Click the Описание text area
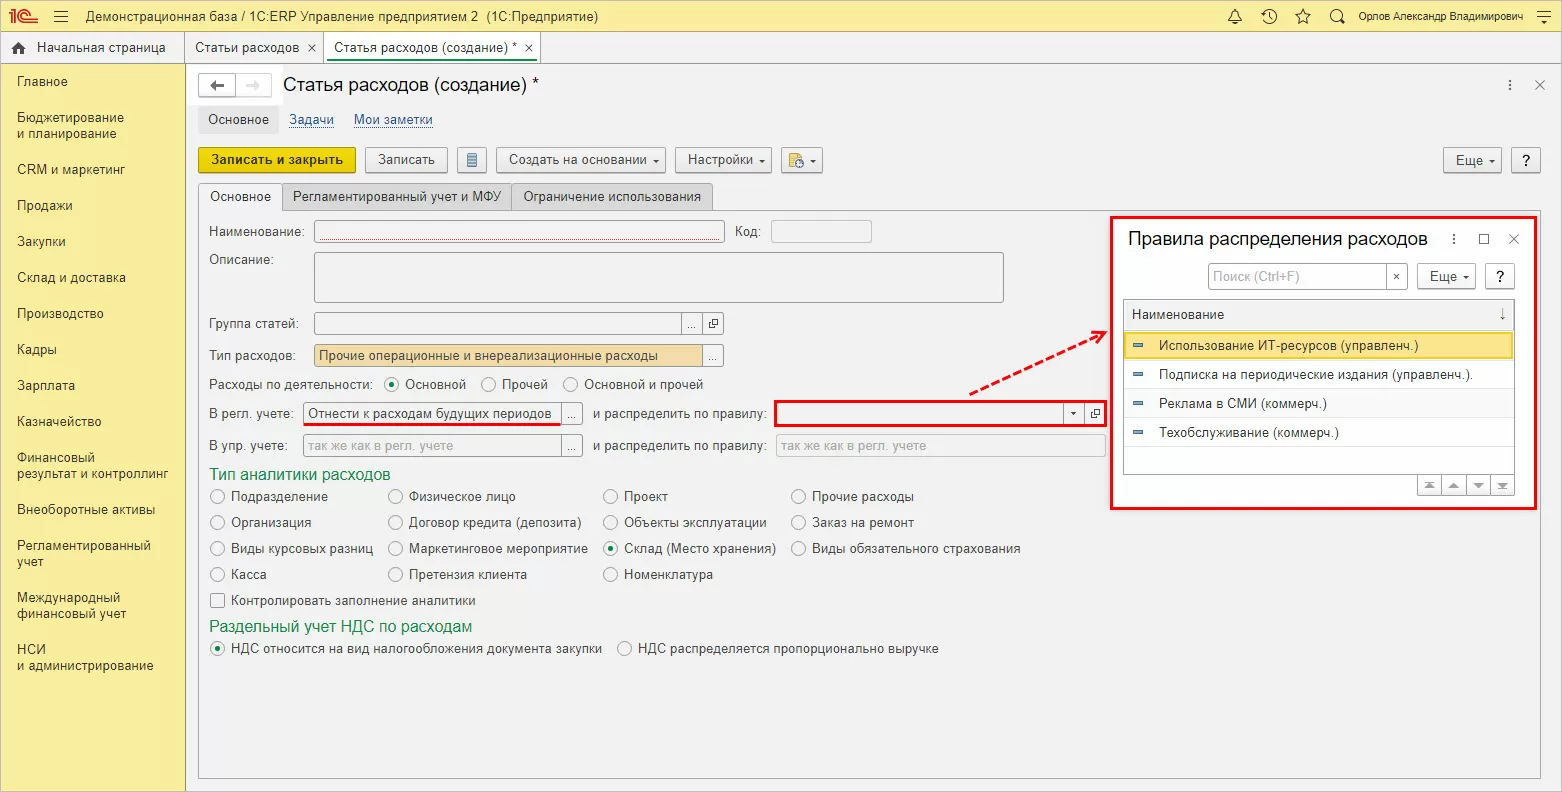 click(659, 277)
